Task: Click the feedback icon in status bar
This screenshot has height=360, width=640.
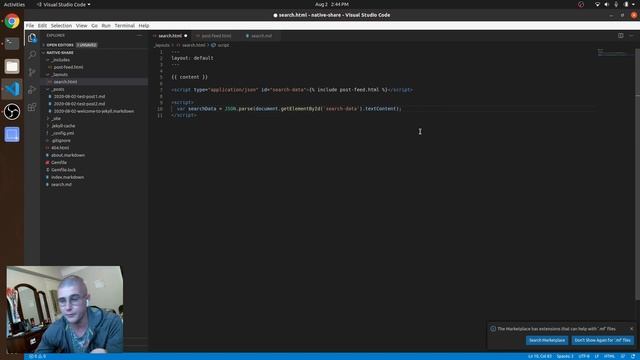Action: (x=623, y=356)
